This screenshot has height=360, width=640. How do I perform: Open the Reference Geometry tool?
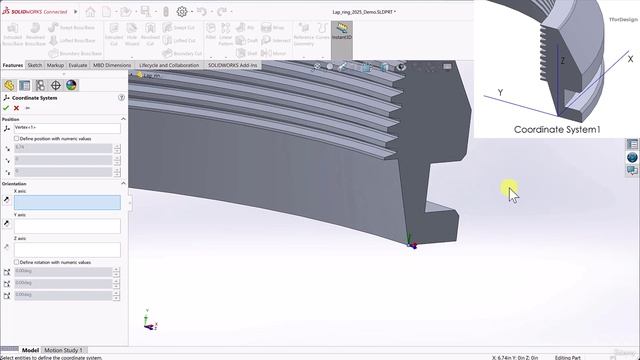click(x=304, y=34)
